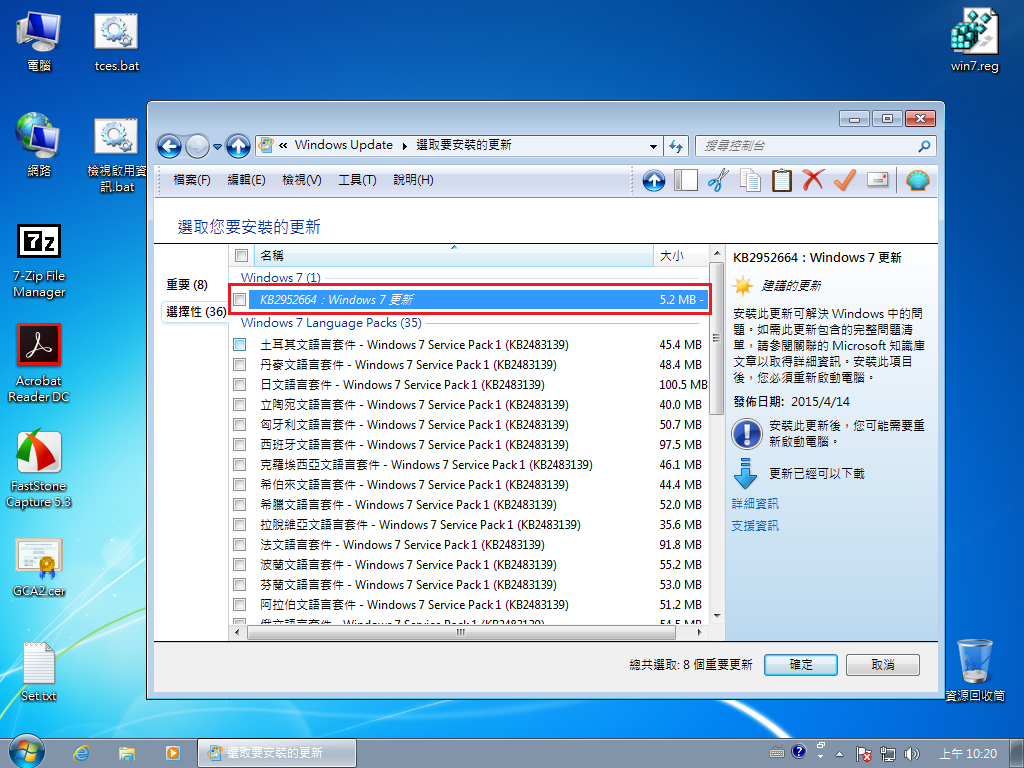Click the 確定 button
The width and height of the screenshot is (1024, 768).
[x=801, y=665]
